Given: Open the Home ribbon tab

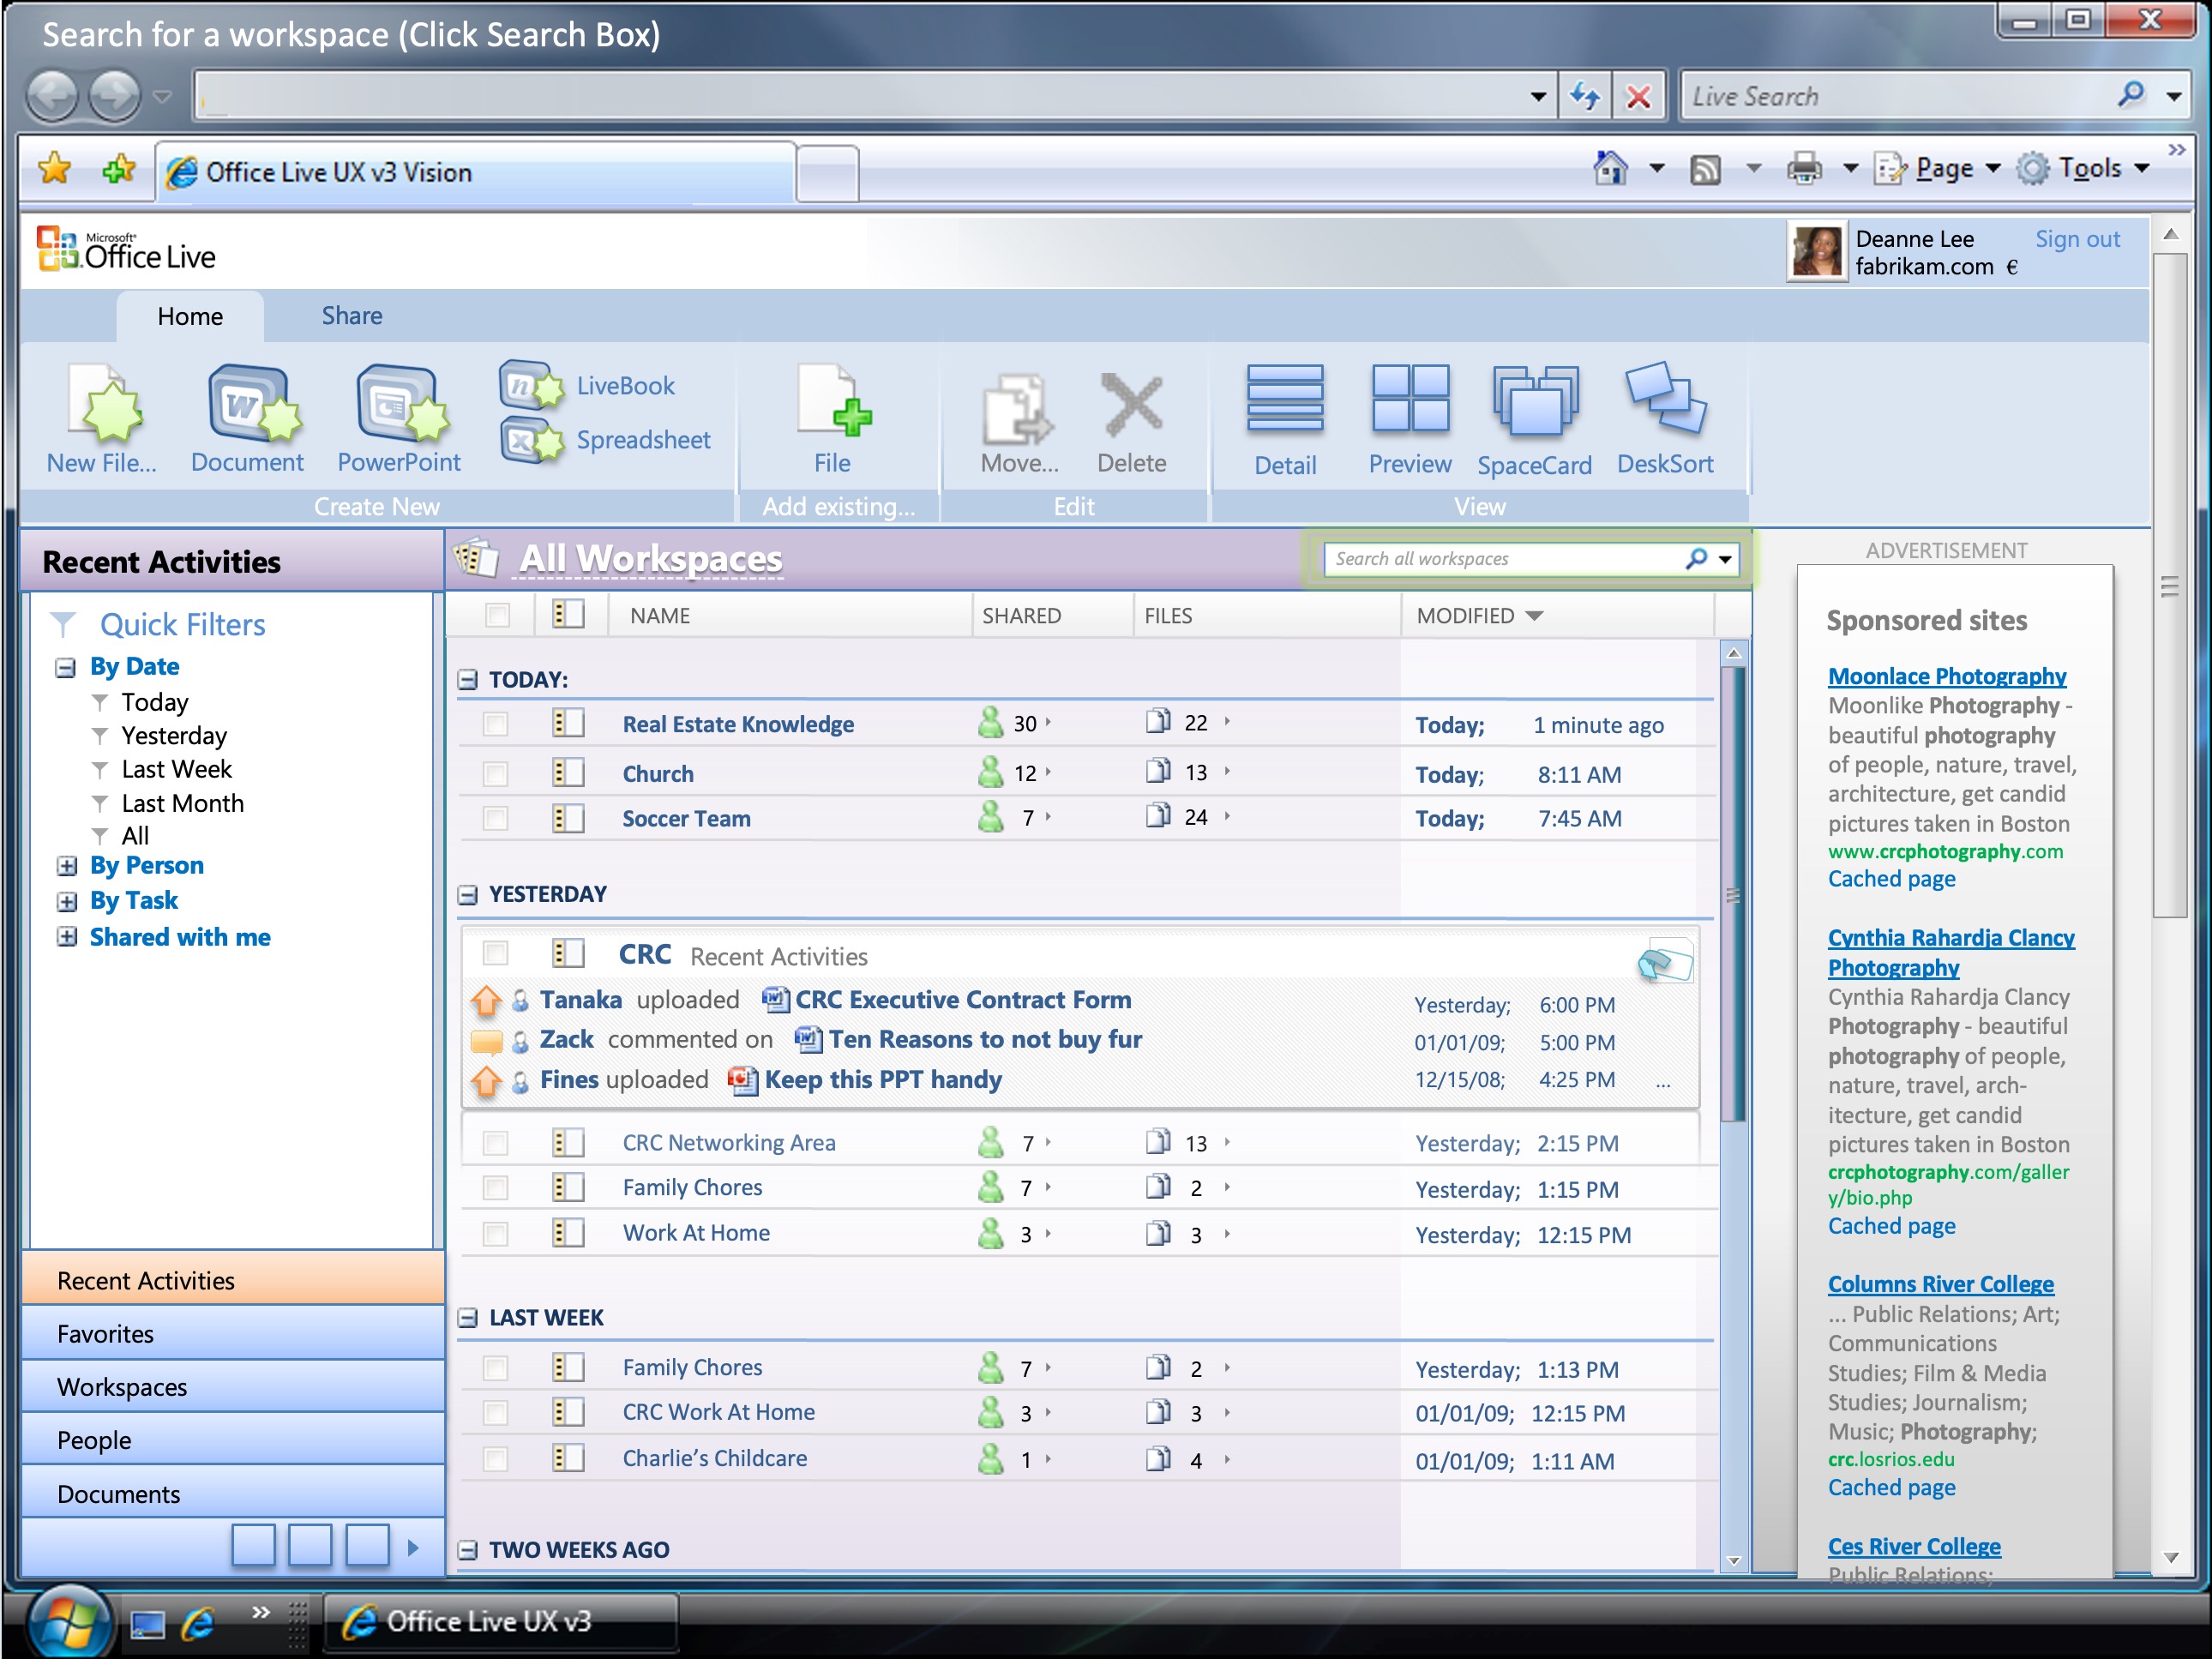Looking at the screenshot, I should (190, 316).
